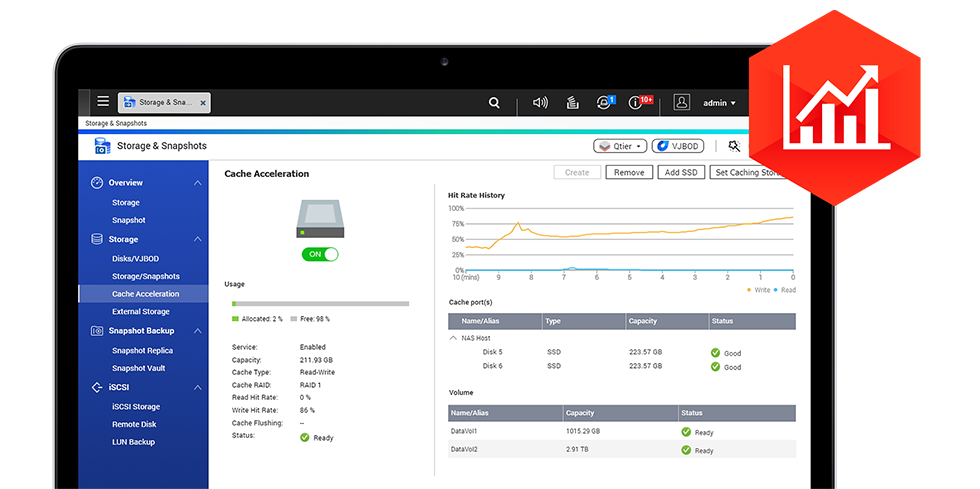Image resolution: width=980 pixels, height=489 pixels.
Task: Turn off the Cache Acceleration ON switch
Action: click(x=320, y=254)
